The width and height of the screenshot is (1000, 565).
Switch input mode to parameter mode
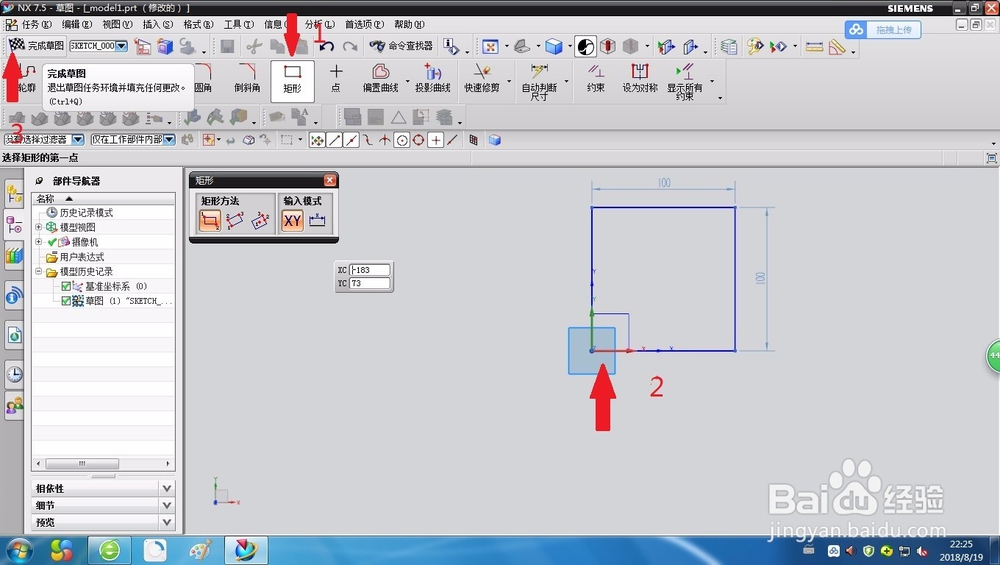317,221
